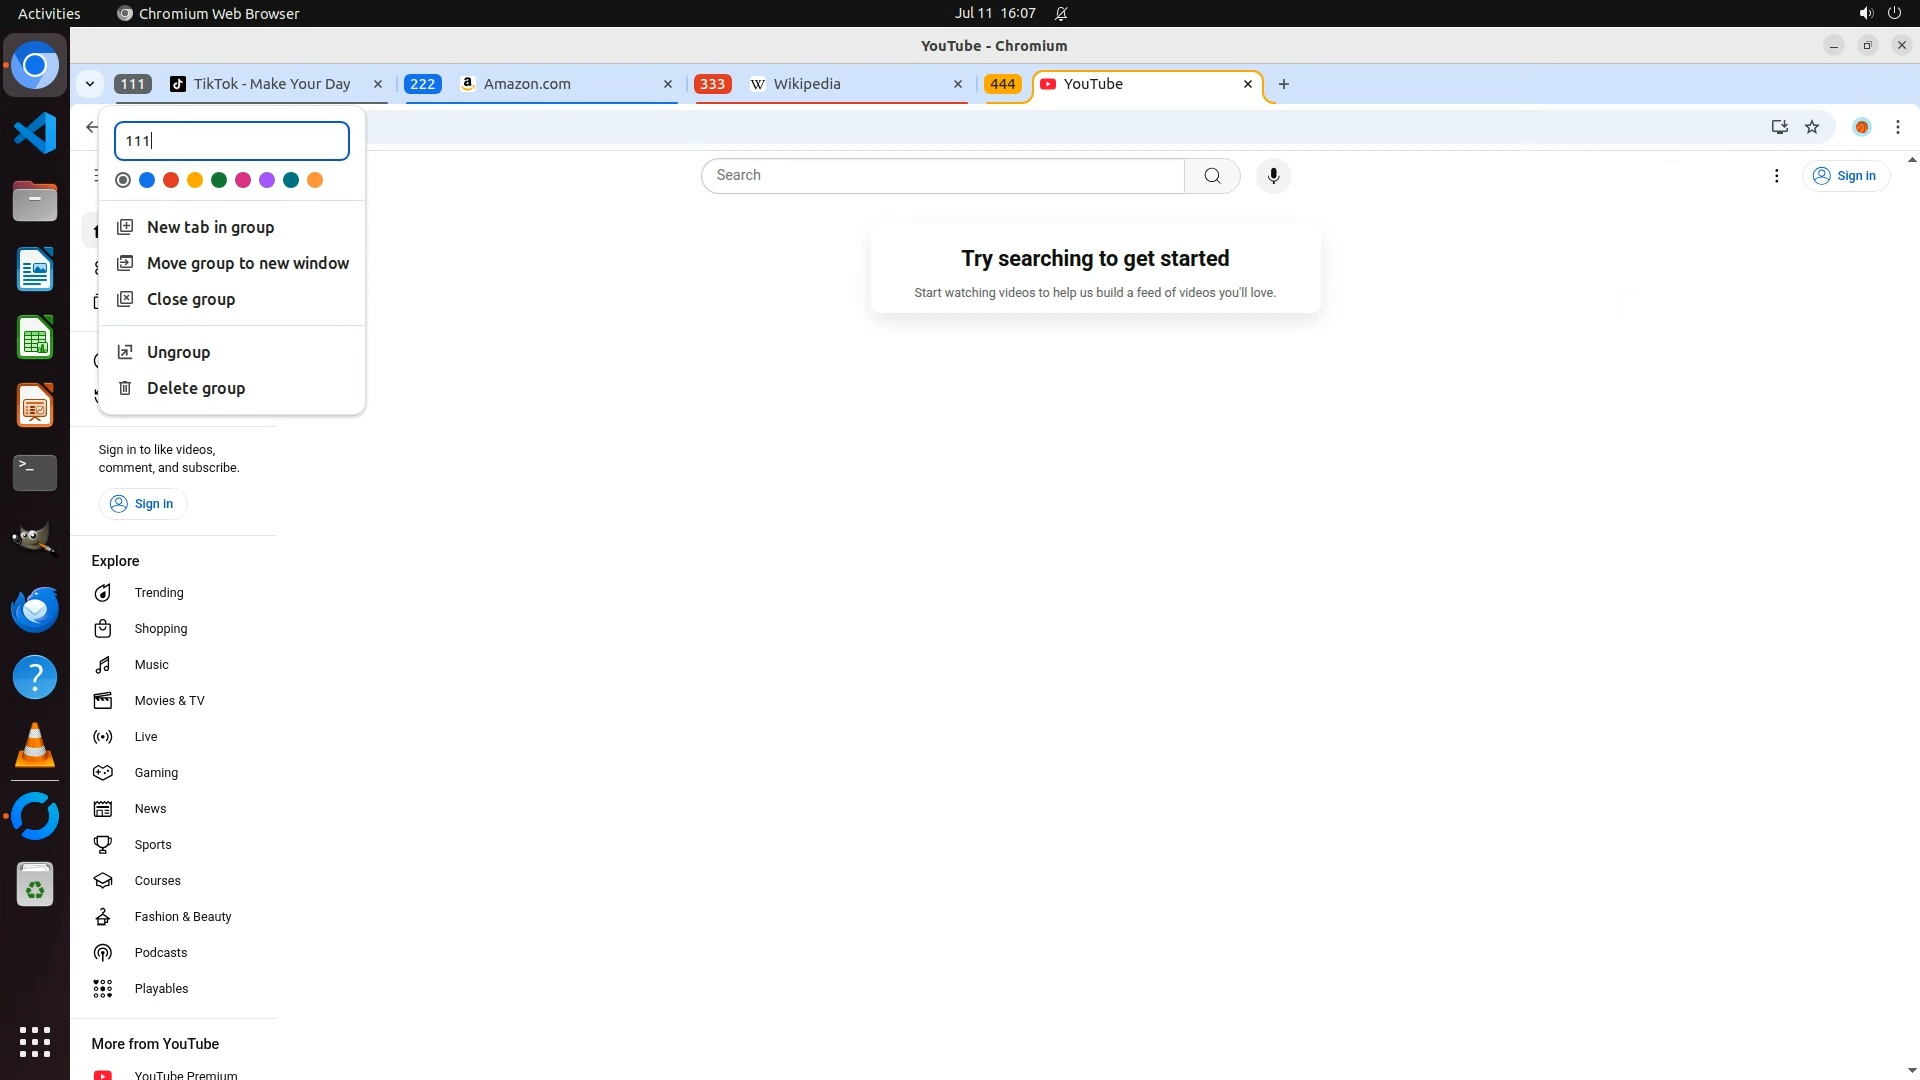
Task: Collapse the 333 tab group label
Action: pos(712,84)
